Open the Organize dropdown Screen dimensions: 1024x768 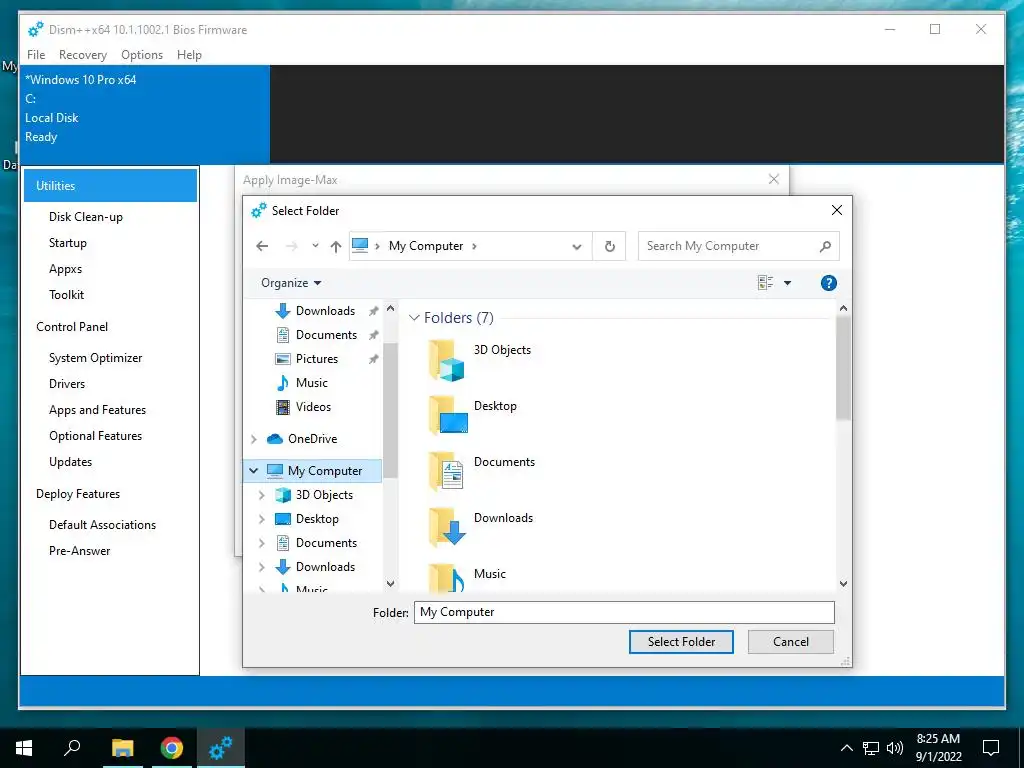[x=291, y=283]
